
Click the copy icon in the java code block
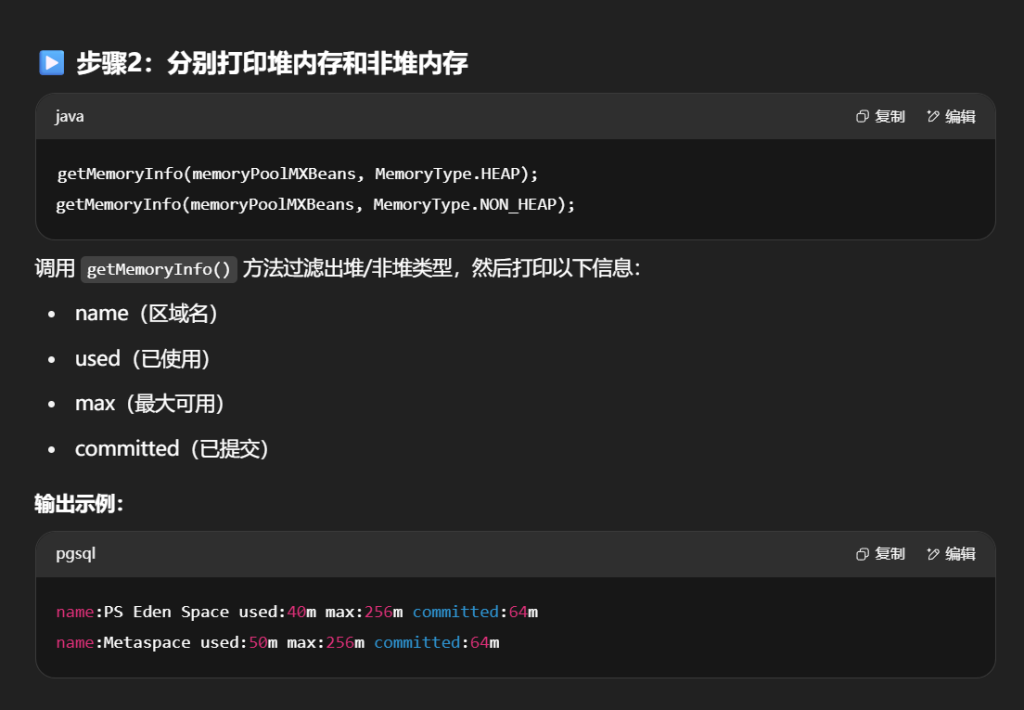point(862,117)
